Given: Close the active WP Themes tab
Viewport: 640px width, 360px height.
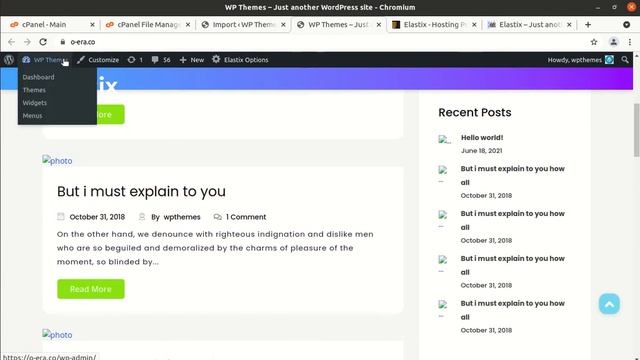Looking at the screenshot, I should point(379,24).
